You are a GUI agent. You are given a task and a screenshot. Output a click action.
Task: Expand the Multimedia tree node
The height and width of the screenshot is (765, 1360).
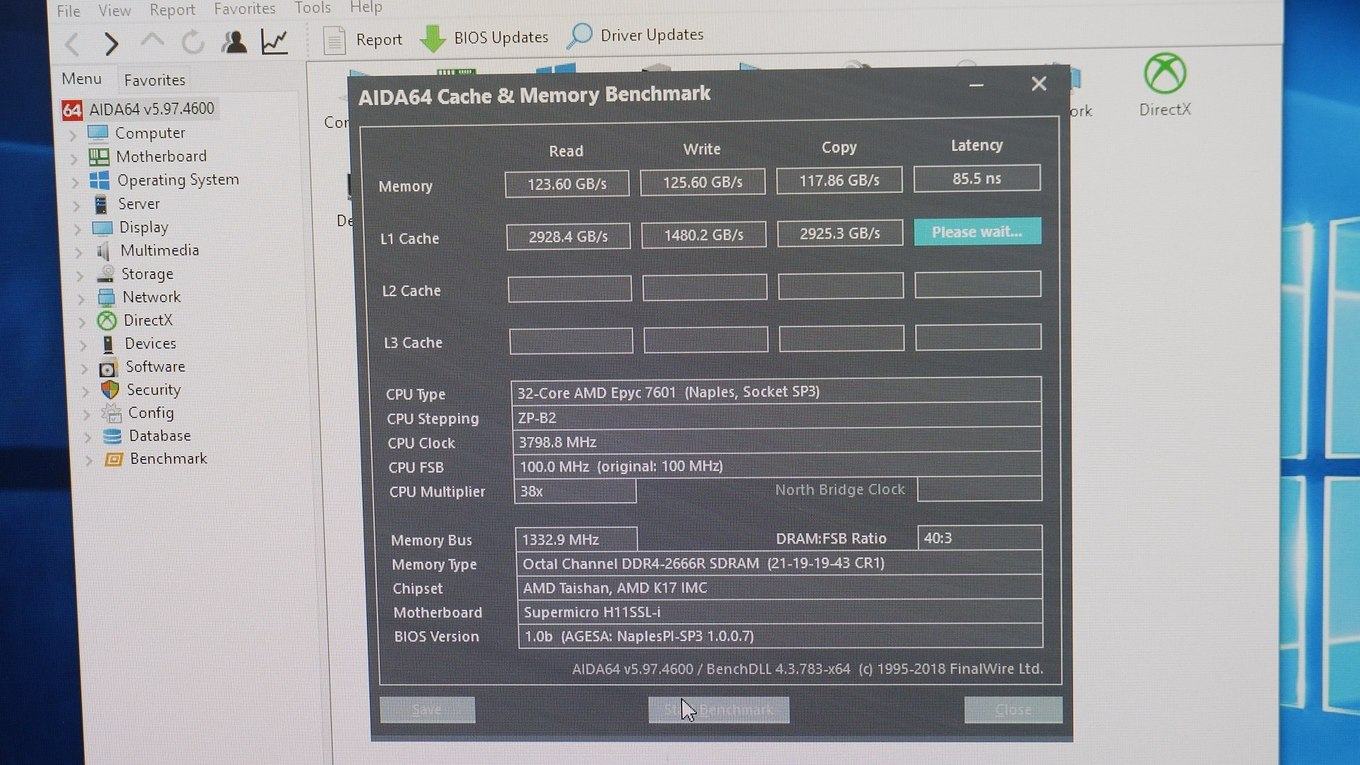pos(78,253)
